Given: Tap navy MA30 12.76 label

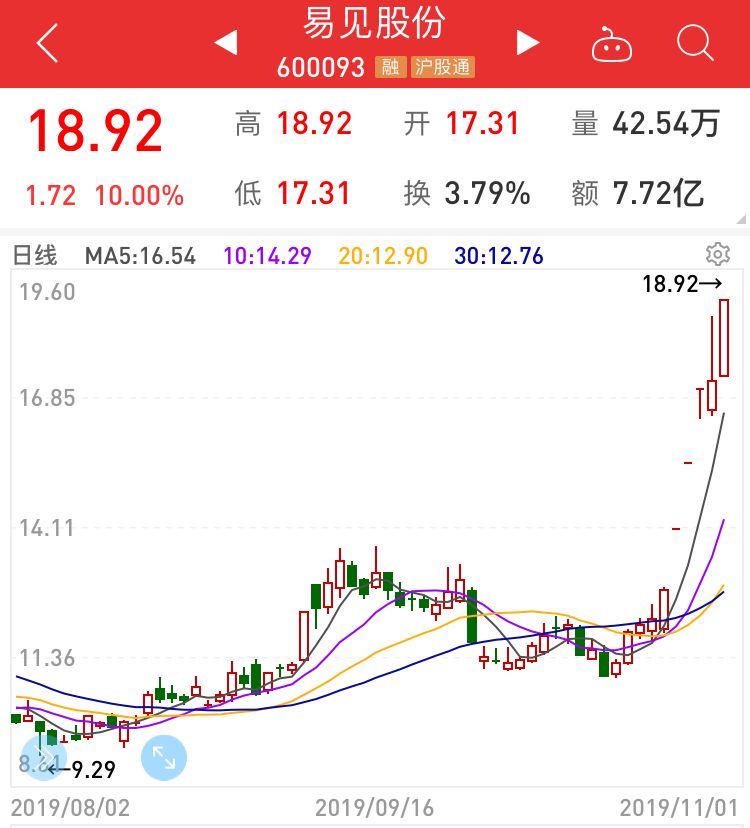Looking at the screenshot, I should [x=499, y=256].
